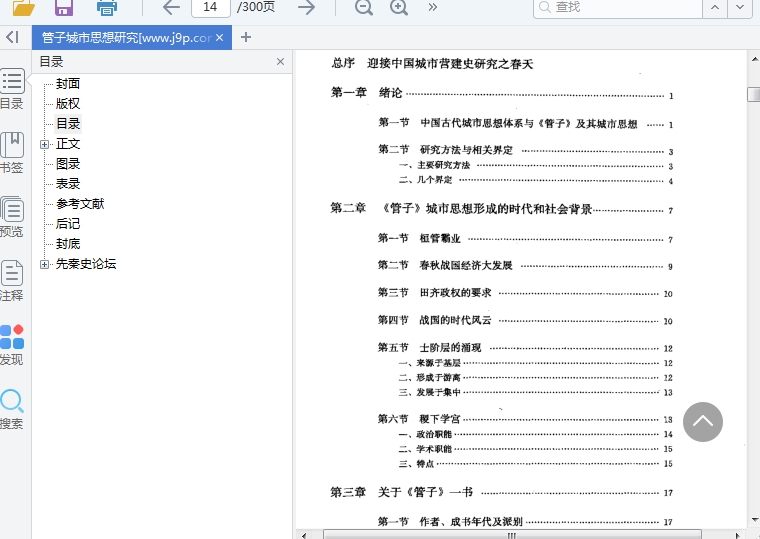Collapse the sidebar with the left arrow bar icon
The image size is (760, 539).
pyautogui.click(x=13, y=37)
